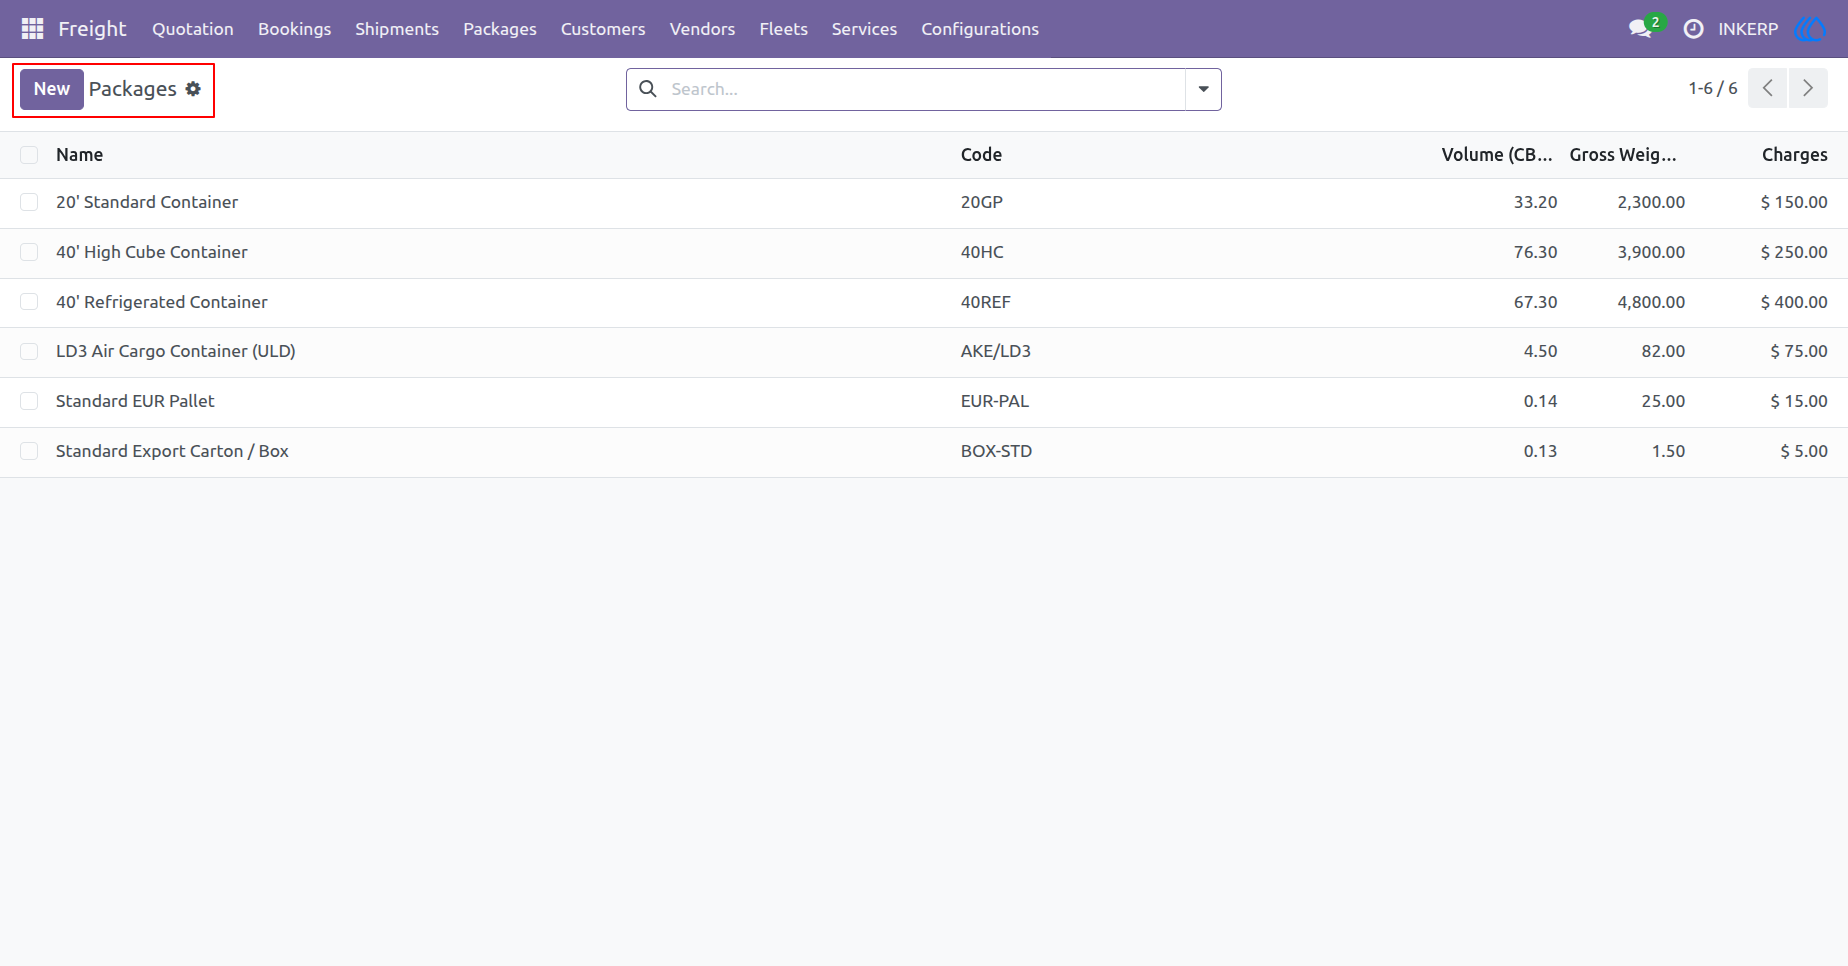Open the Vendors menu
The width and height of the screenshot is (1848, 966).
(702, 29)
